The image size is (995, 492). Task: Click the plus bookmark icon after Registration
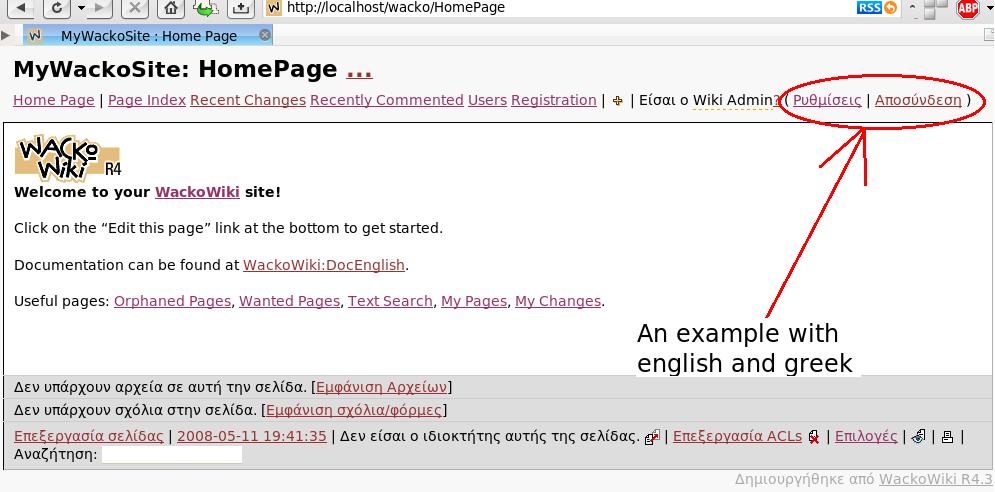click(x=617, y=101)
